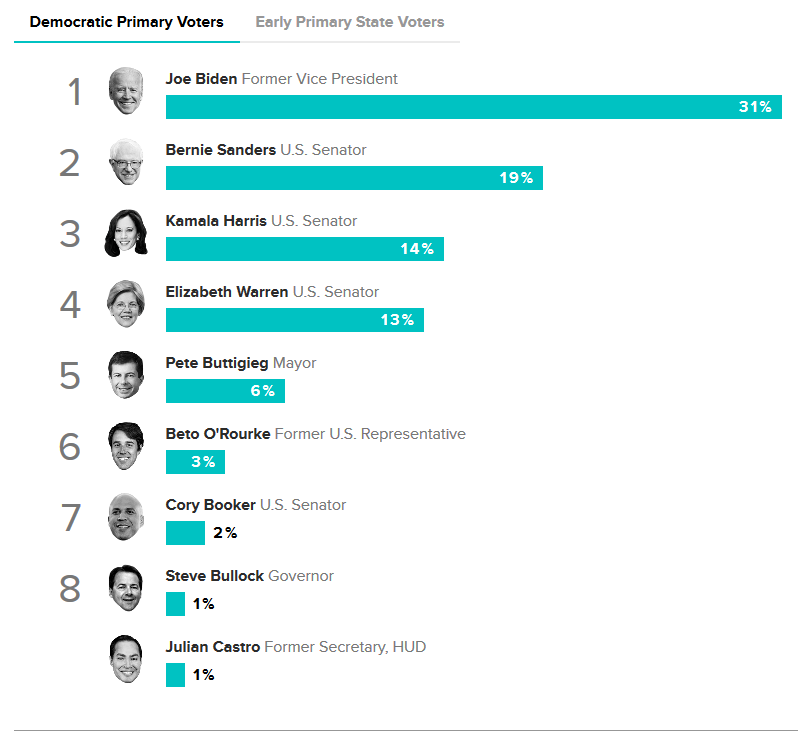Select Kamala Harris' headshot image
This screenshot has width=801, height=742.
(126, 233)
